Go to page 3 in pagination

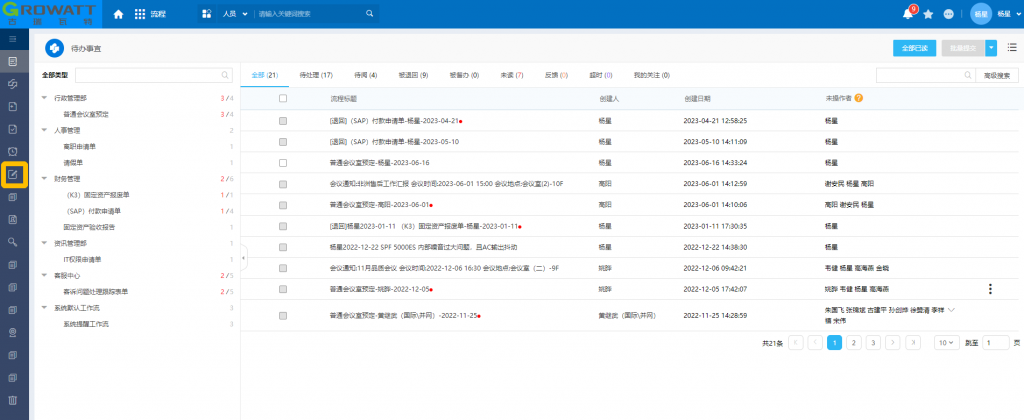click(x=873, y=342)
